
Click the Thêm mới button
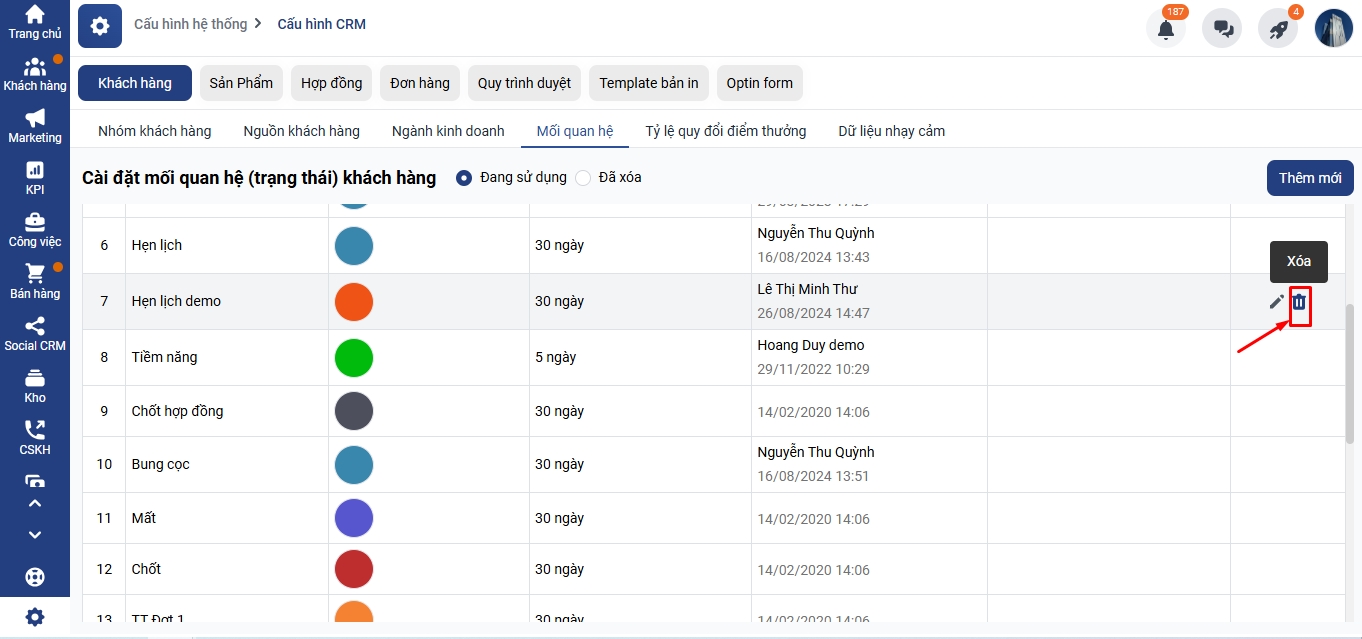tap(1309, 178)
